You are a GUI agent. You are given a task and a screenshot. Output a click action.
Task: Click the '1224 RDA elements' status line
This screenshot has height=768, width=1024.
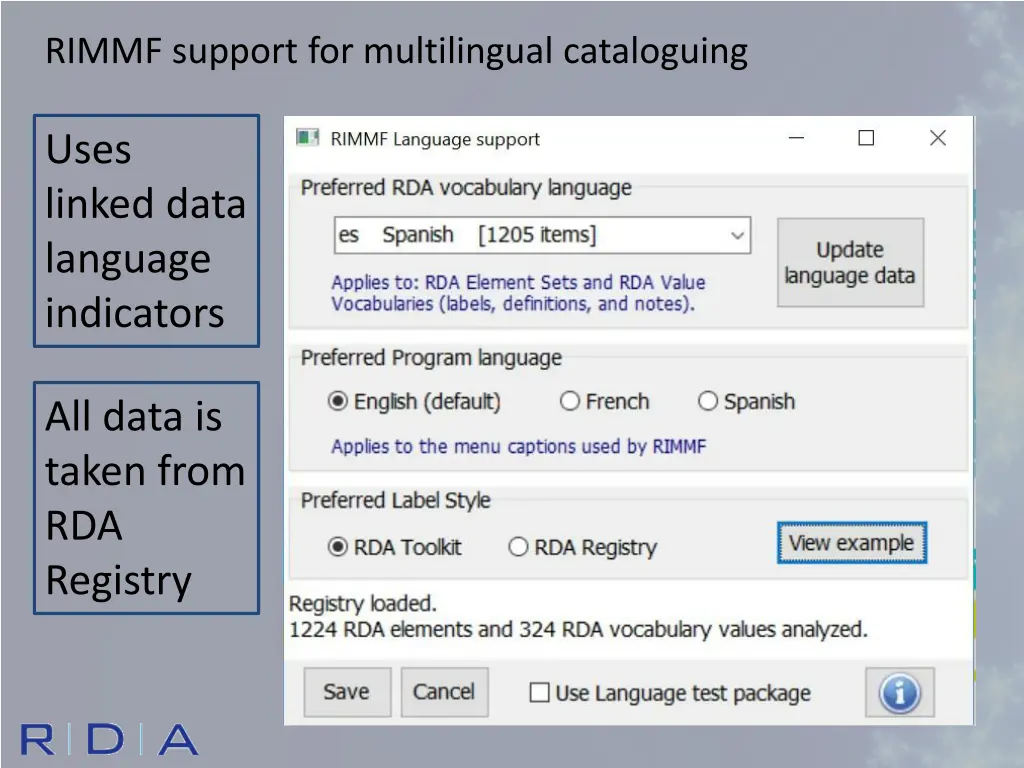pos(578,630)
